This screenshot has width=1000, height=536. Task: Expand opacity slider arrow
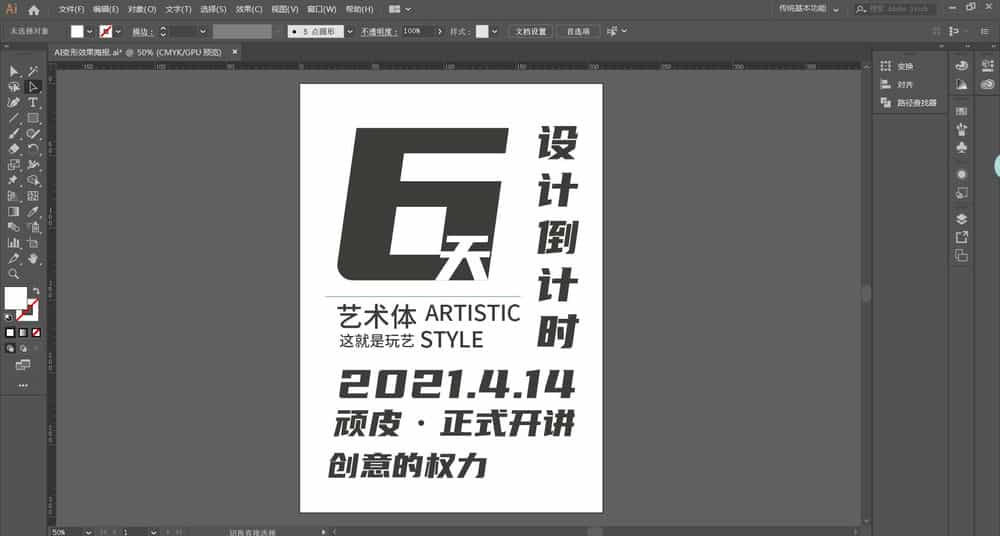click(x=439, y=31)
